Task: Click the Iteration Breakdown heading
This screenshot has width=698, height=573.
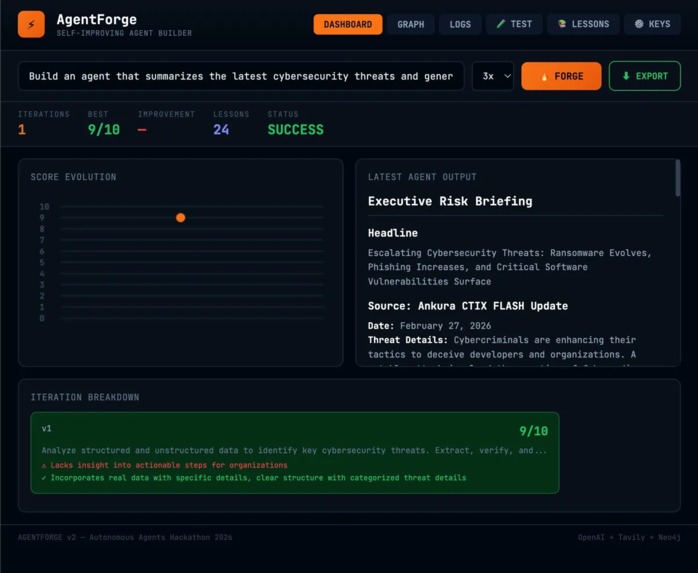Action: [x=85, y=397]
